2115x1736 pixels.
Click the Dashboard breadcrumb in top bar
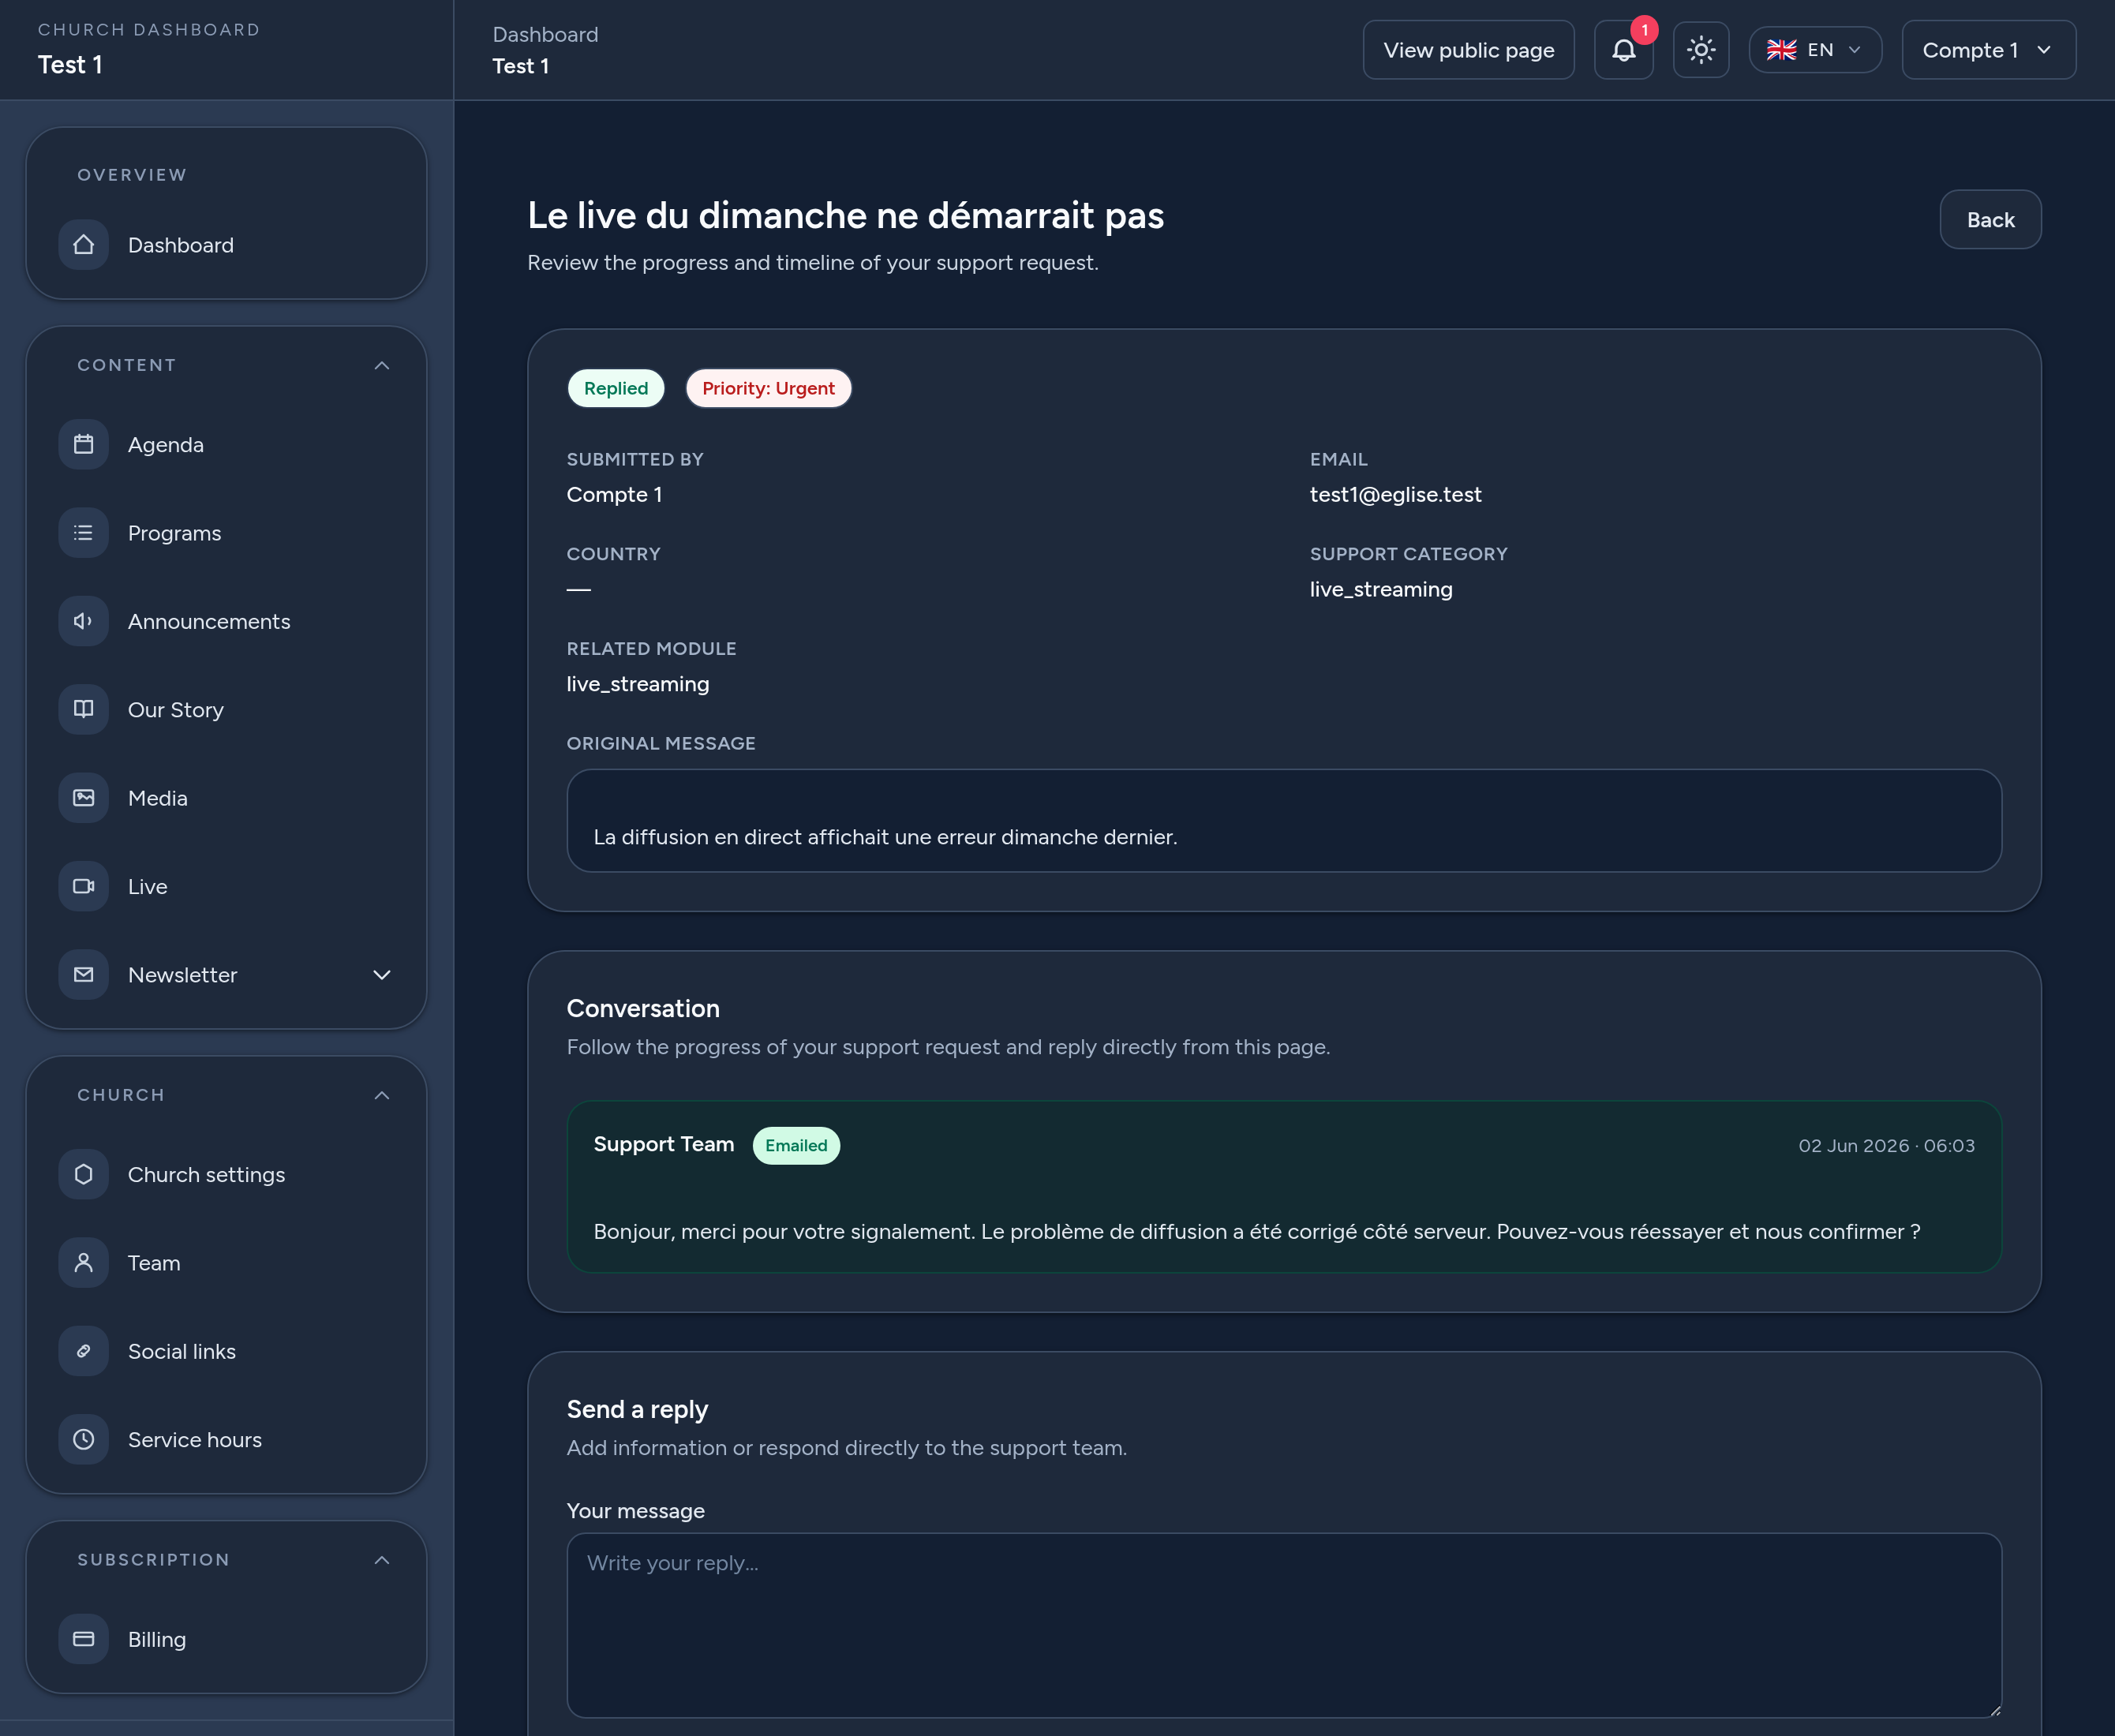(x=545, y=35)
